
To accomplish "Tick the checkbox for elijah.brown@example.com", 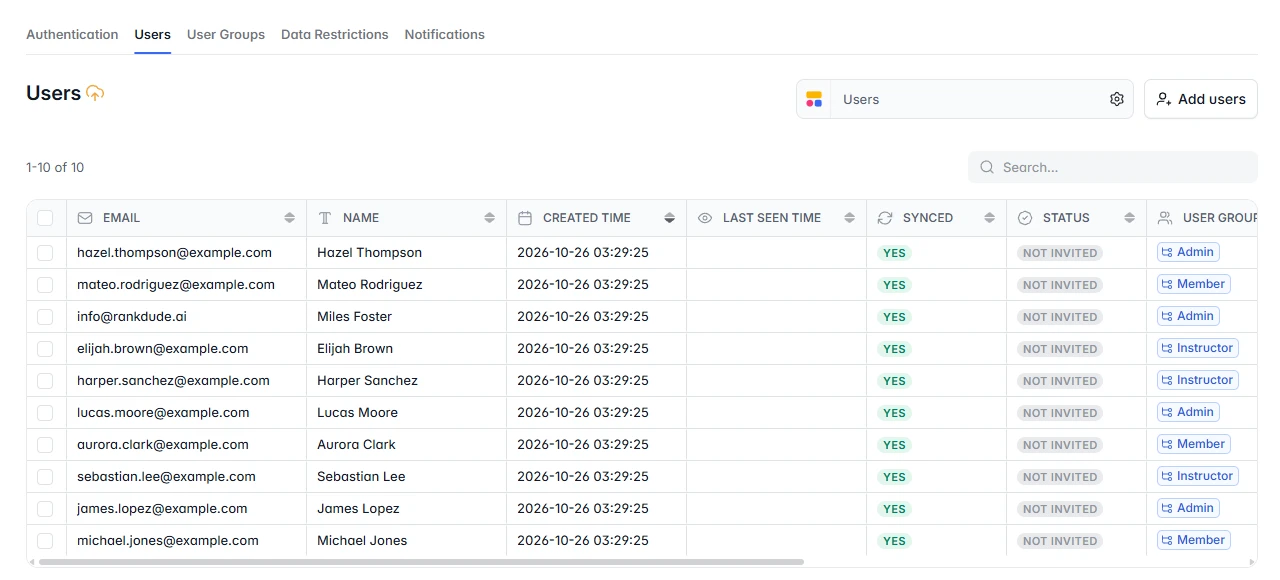I will click(x=45, y=348).
